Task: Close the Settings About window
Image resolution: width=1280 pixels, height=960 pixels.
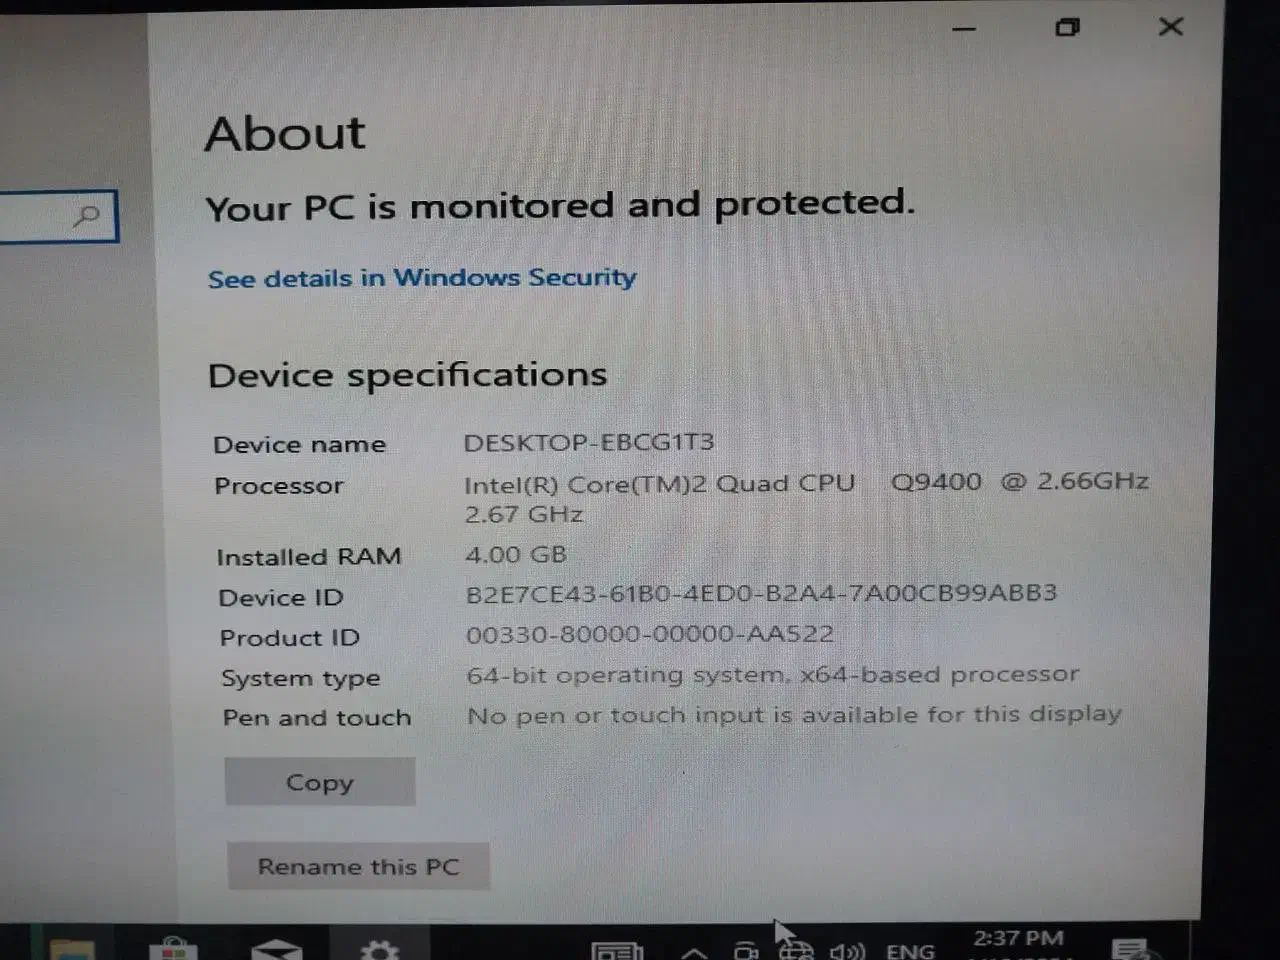Action: coord(1171,26)
